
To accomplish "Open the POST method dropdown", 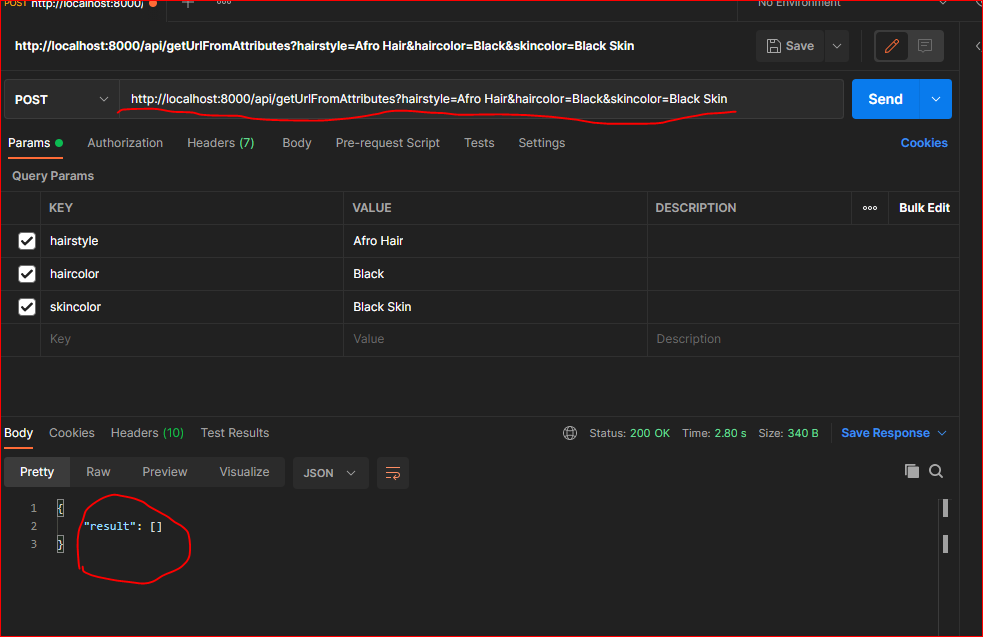I will pos(61,100).
